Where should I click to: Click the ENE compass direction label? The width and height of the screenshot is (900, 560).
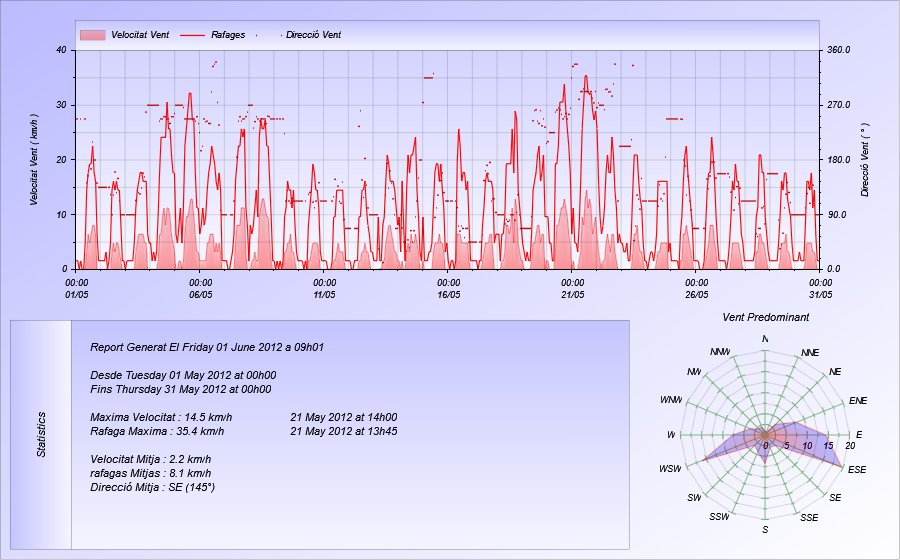click(857, 400)
